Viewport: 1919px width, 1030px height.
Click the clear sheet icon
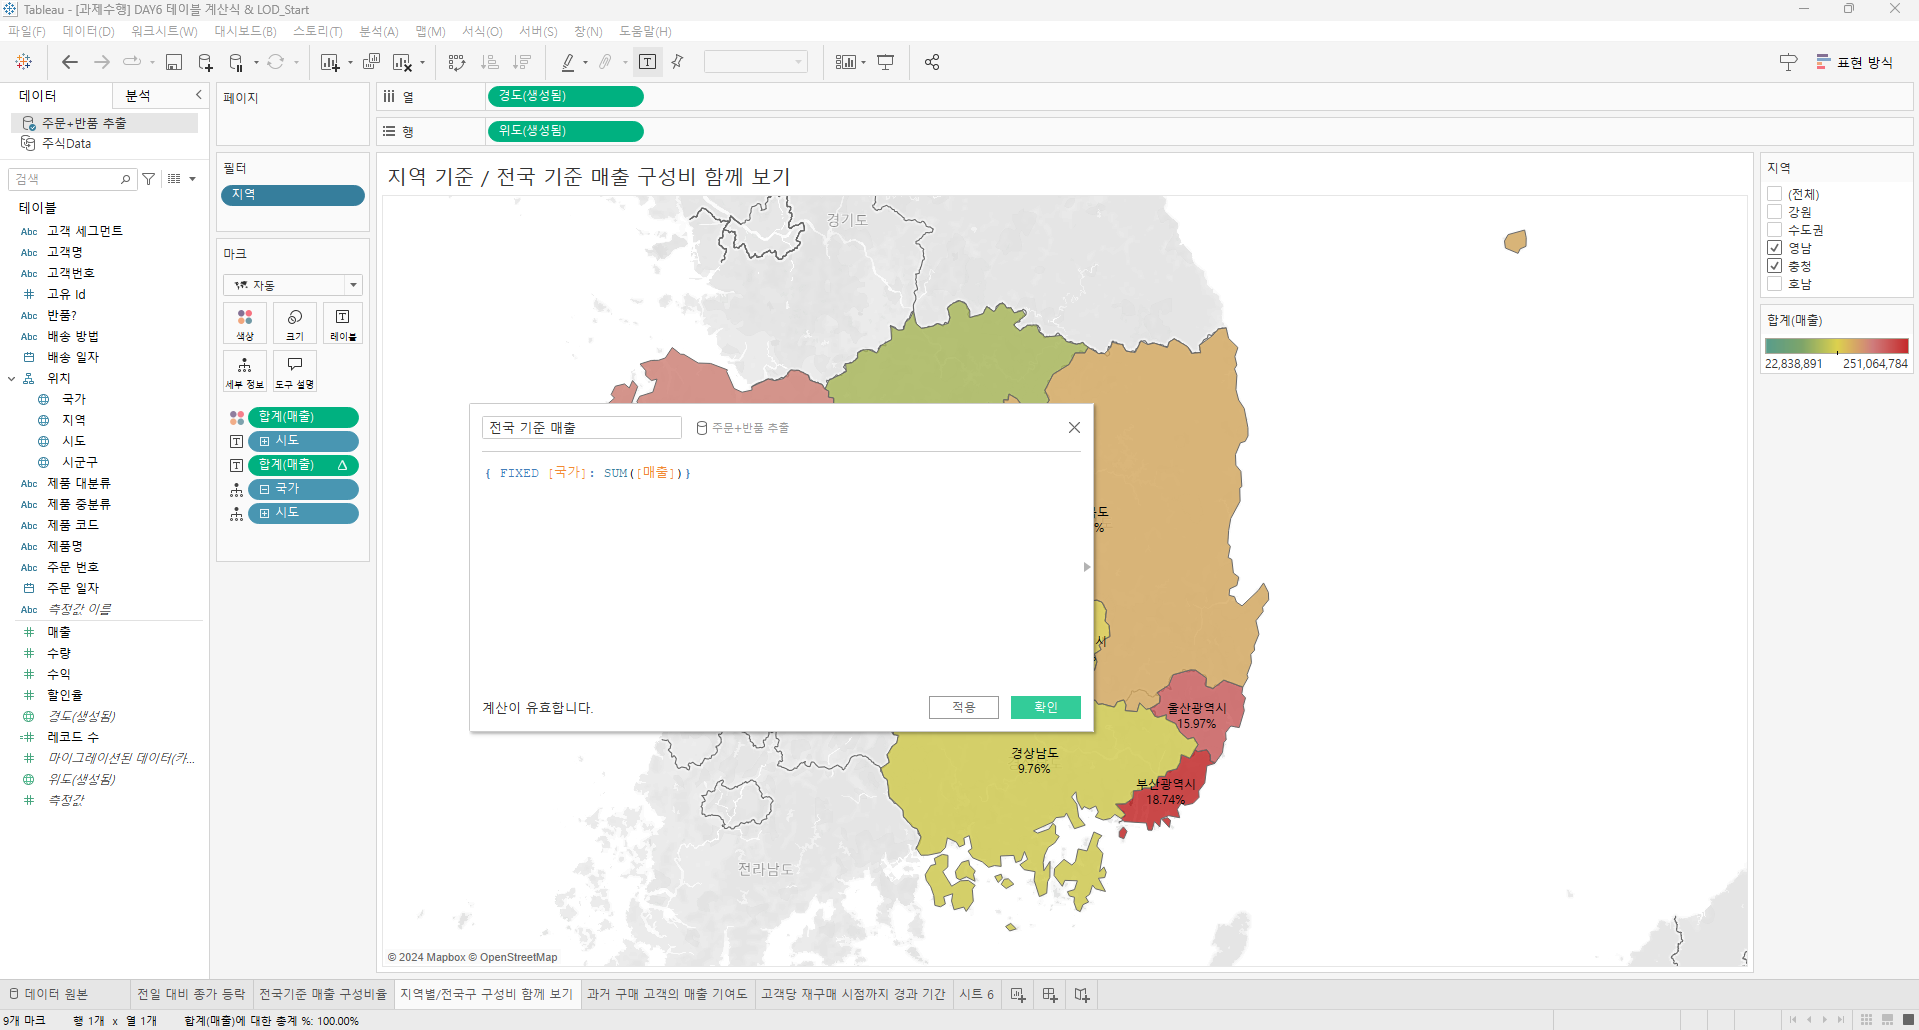pyautogui.click(x=402, y=62)
